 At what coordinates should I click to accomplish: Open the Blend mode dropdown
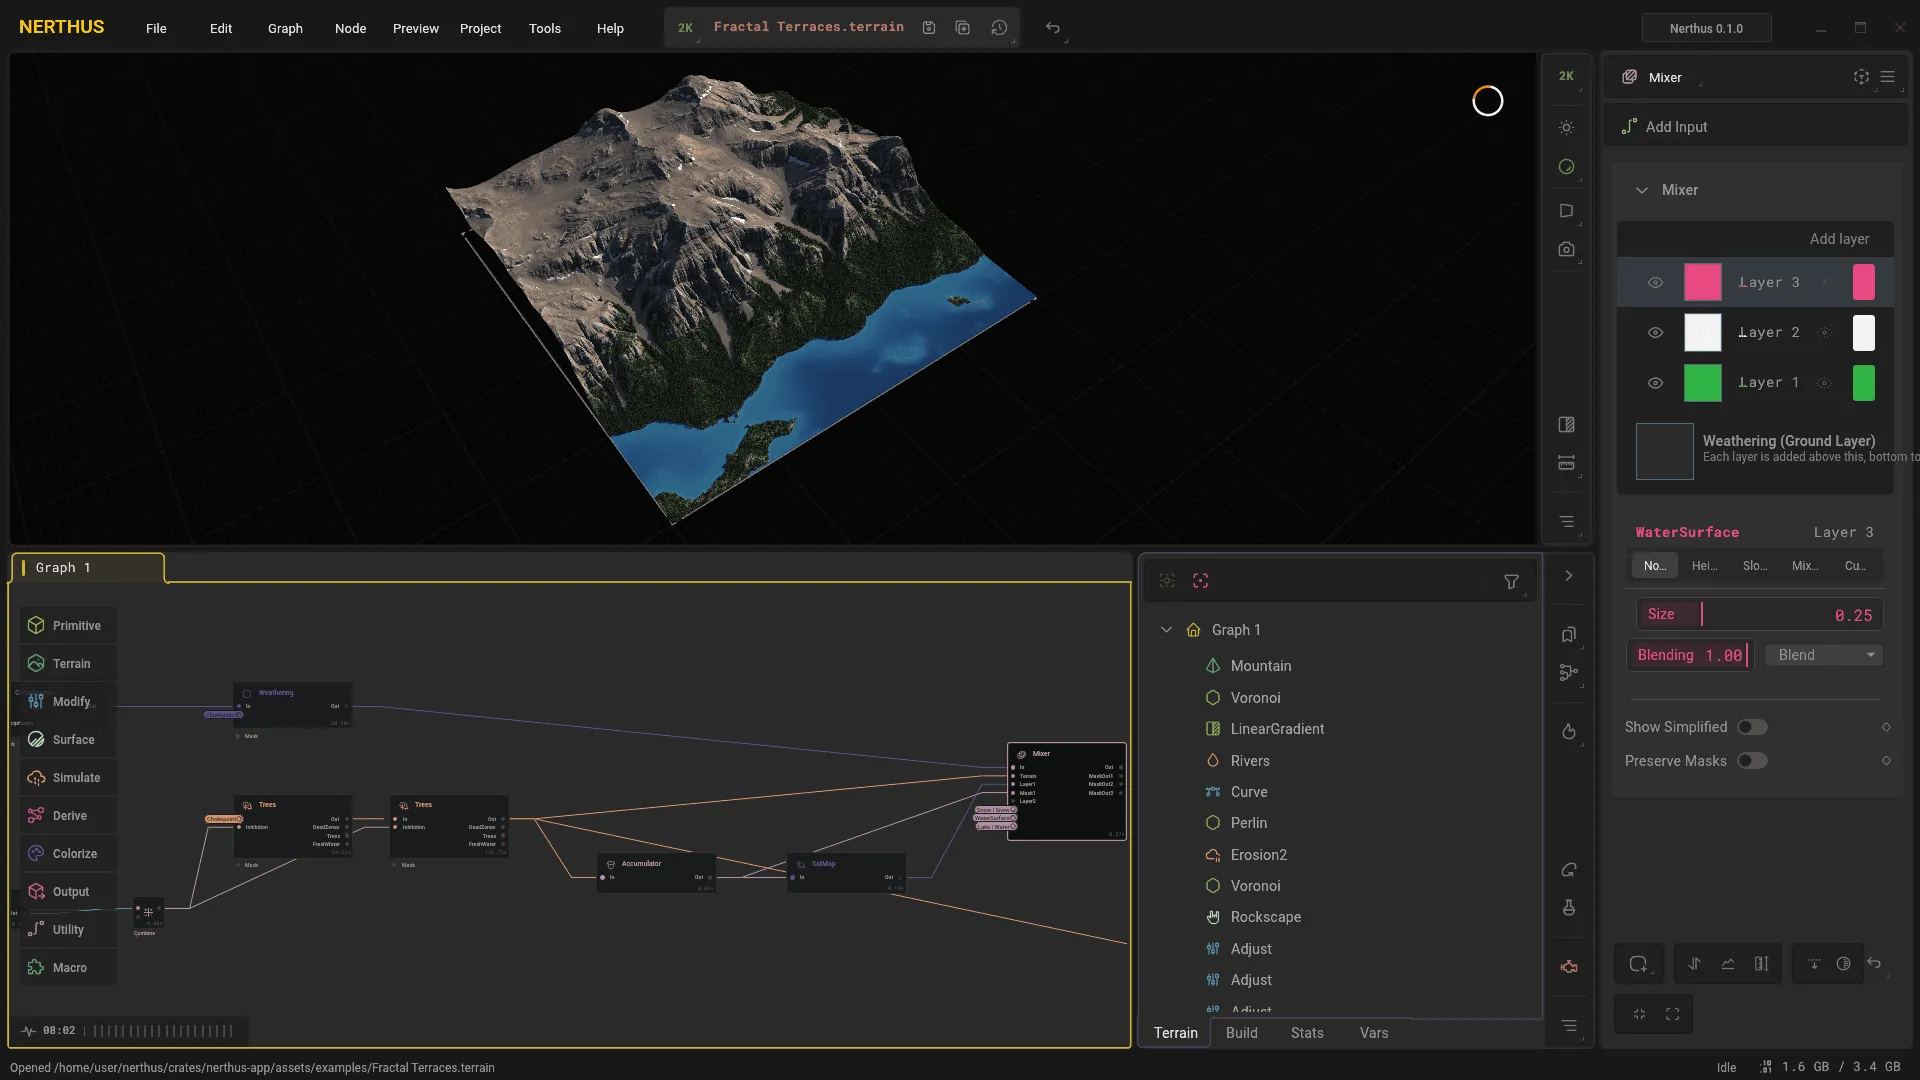pos(1824,655)
